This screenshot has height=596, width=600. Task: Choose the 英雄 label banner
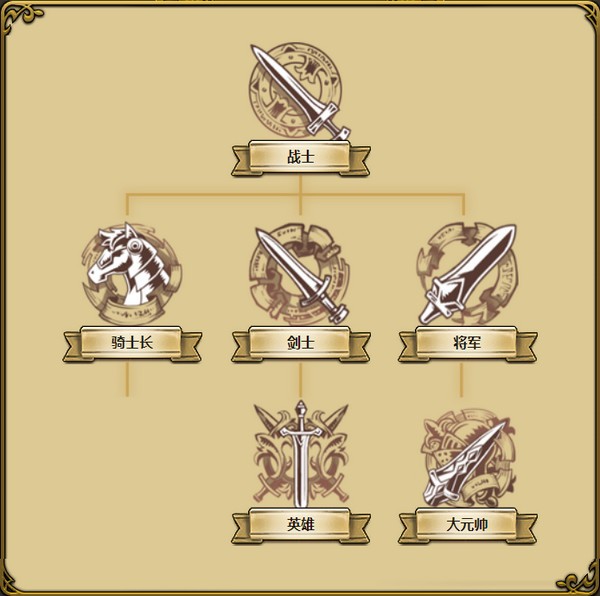[301, 525]
